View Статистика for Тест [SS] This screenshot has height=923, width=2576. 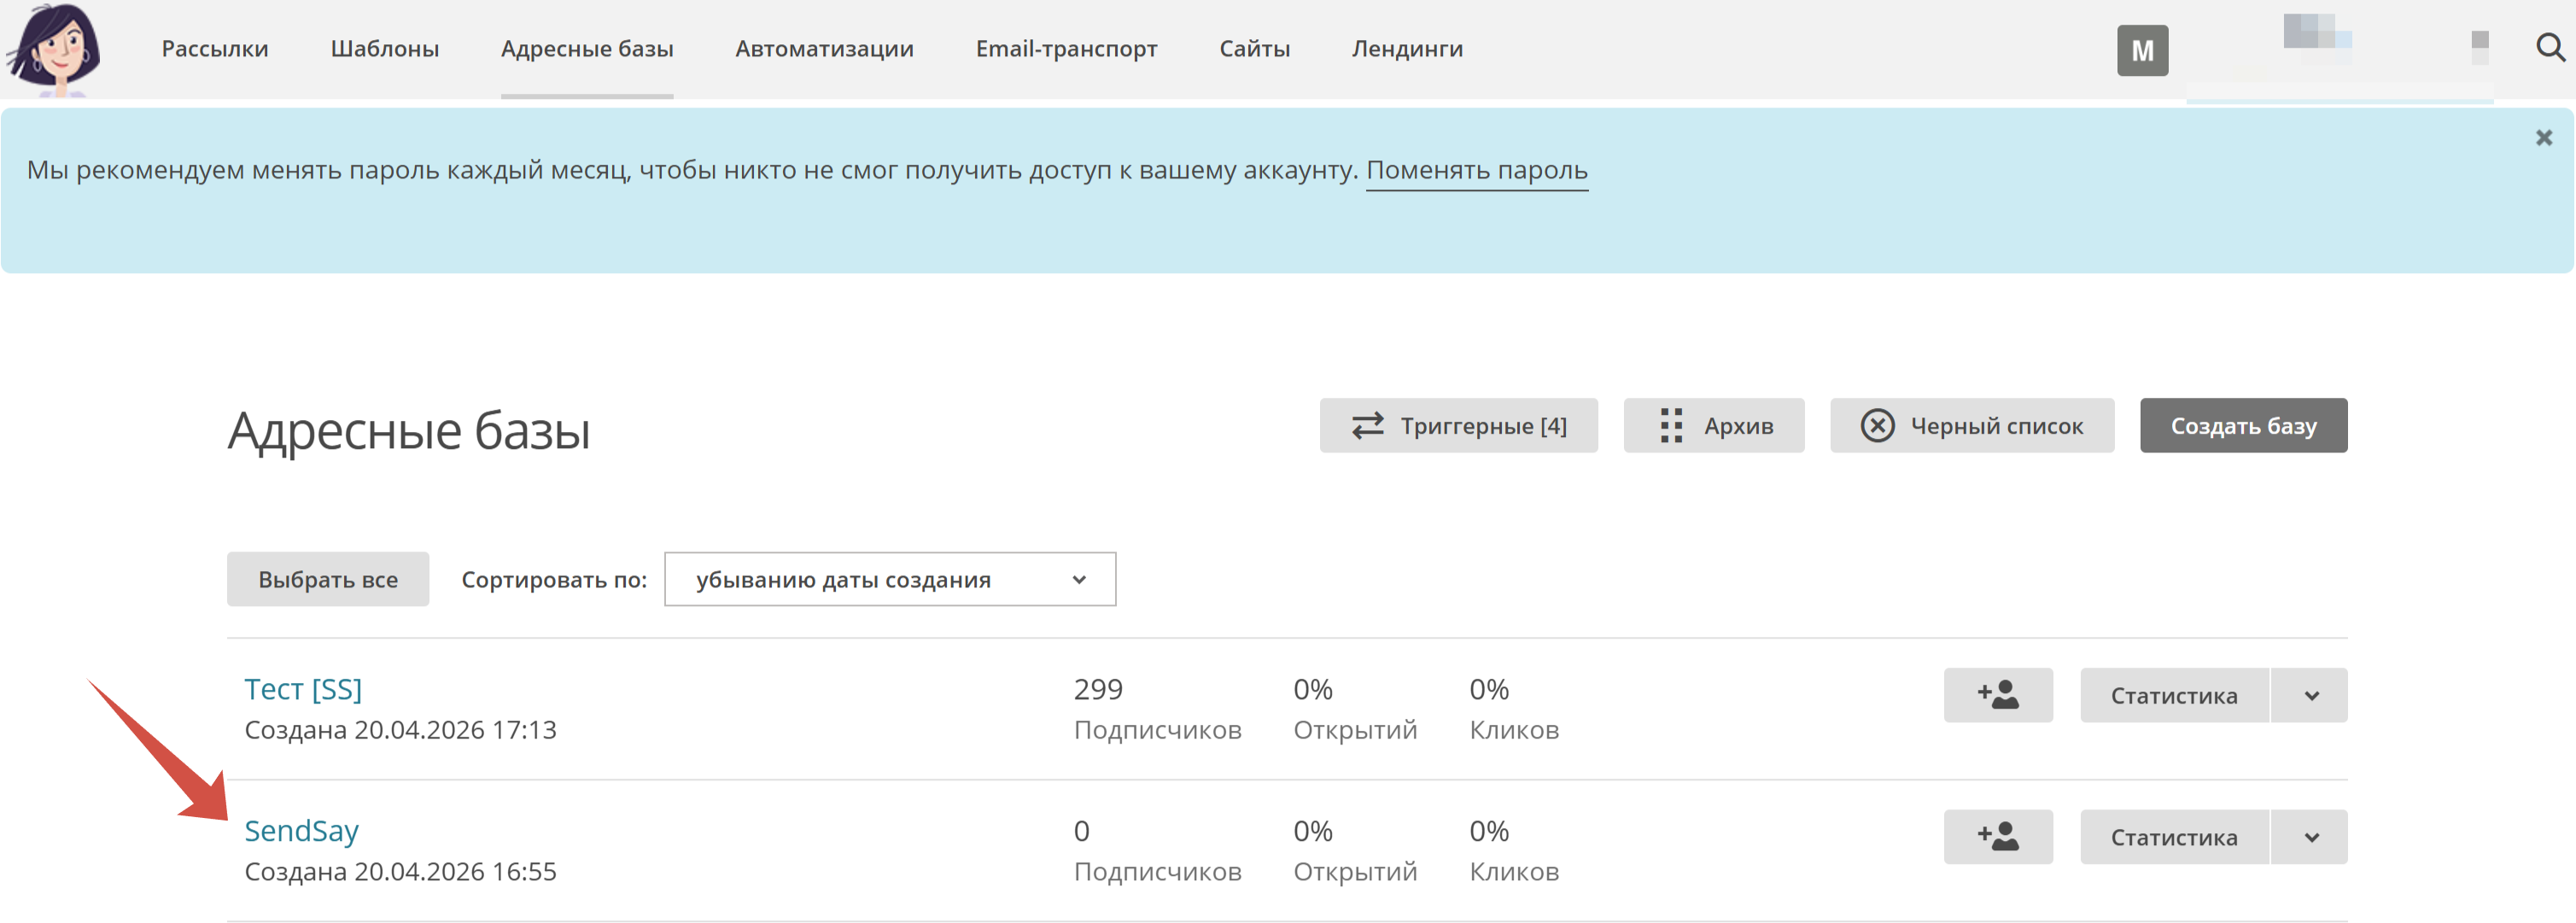(x=2173, y=696)
